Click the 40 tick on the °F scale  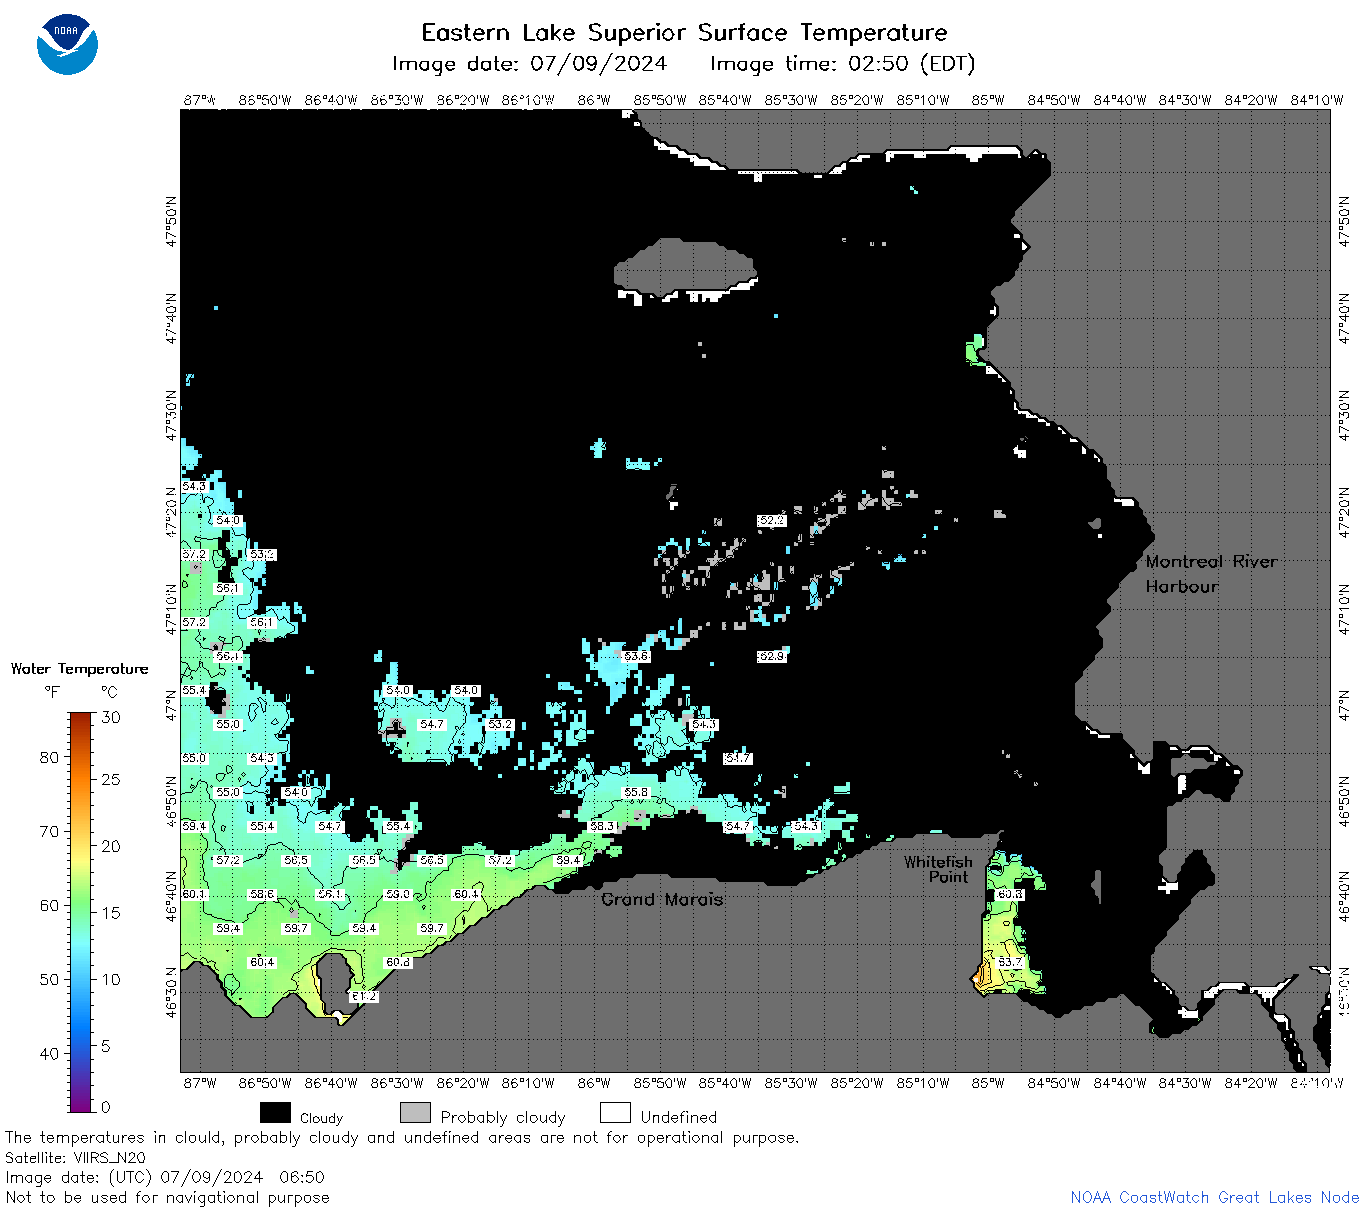coord(49,1053)
